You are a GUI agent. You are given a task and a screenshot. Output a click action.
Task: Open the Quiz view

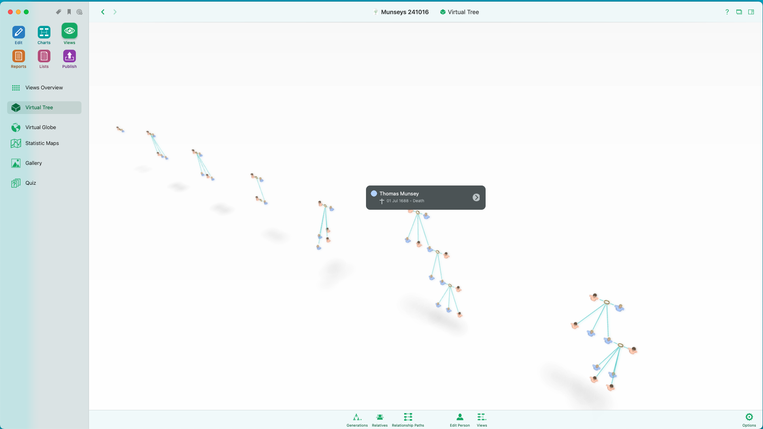(44, 183)
